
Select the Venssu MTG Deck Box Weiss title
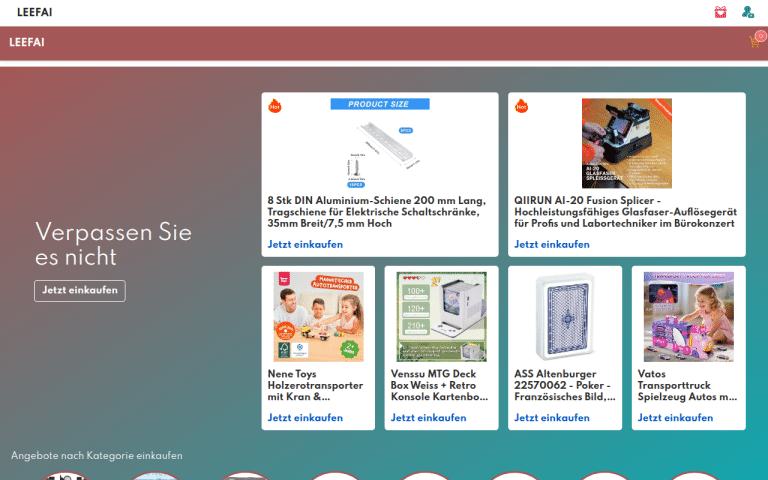coord(439,385)
